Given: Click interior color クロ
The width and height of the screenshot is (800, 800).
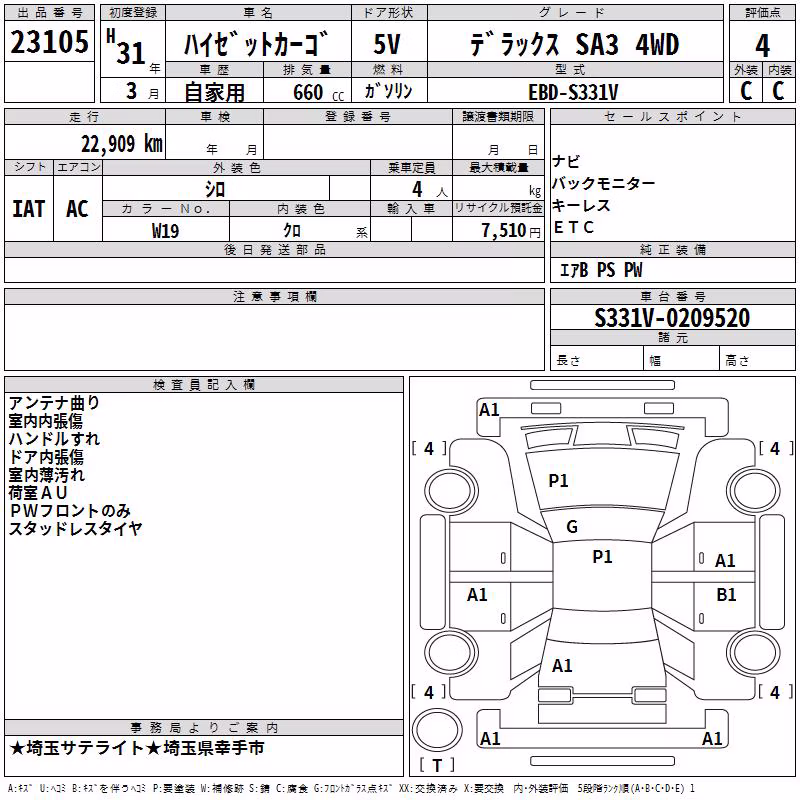Looking at the screenshot, I should (x=292, y=230).
